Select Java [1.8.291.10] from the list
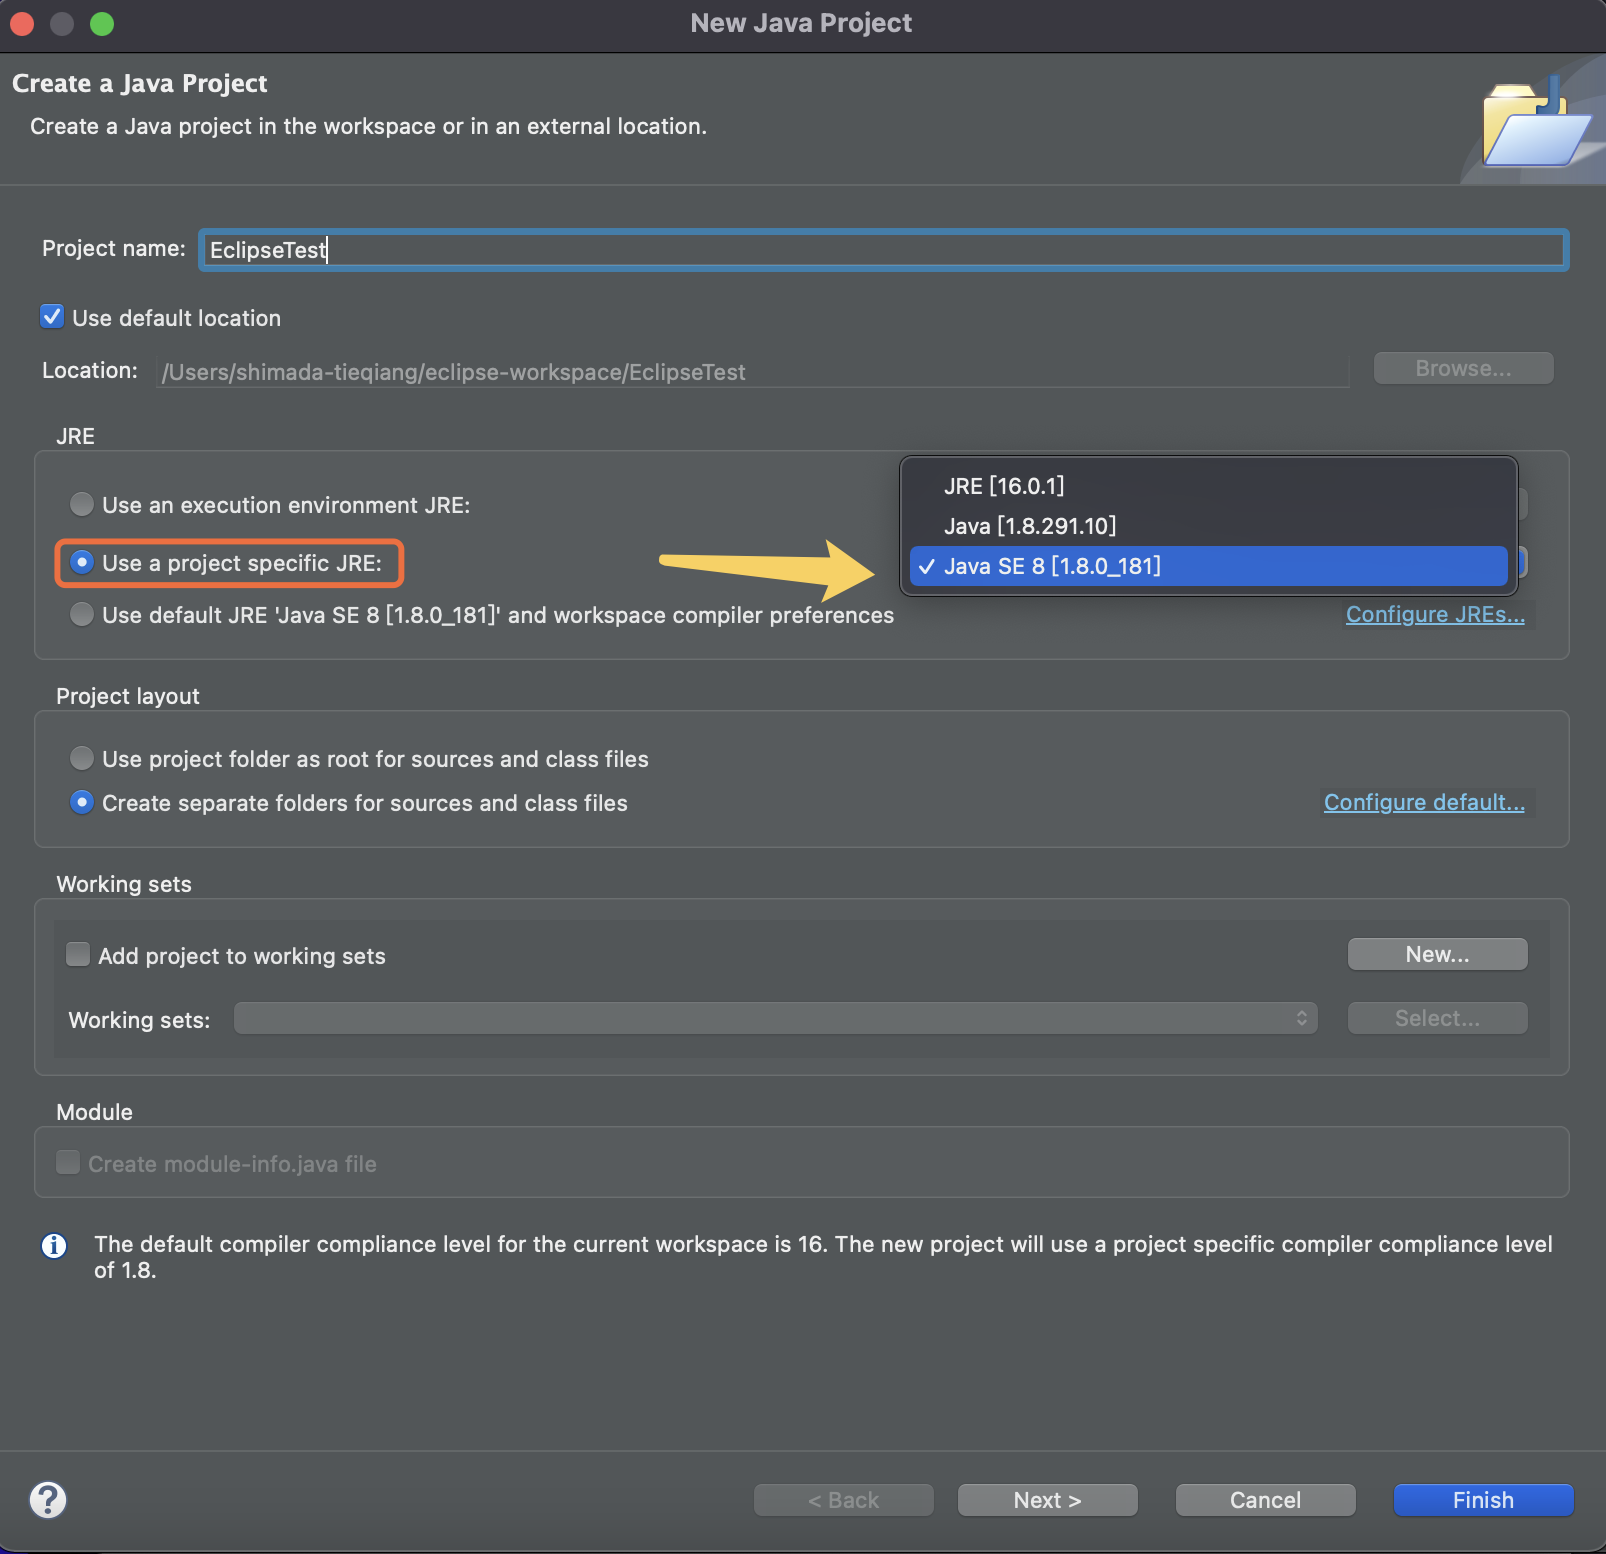The width and height of the screenshot is (1606, 1554). (x=1030, y=526)
